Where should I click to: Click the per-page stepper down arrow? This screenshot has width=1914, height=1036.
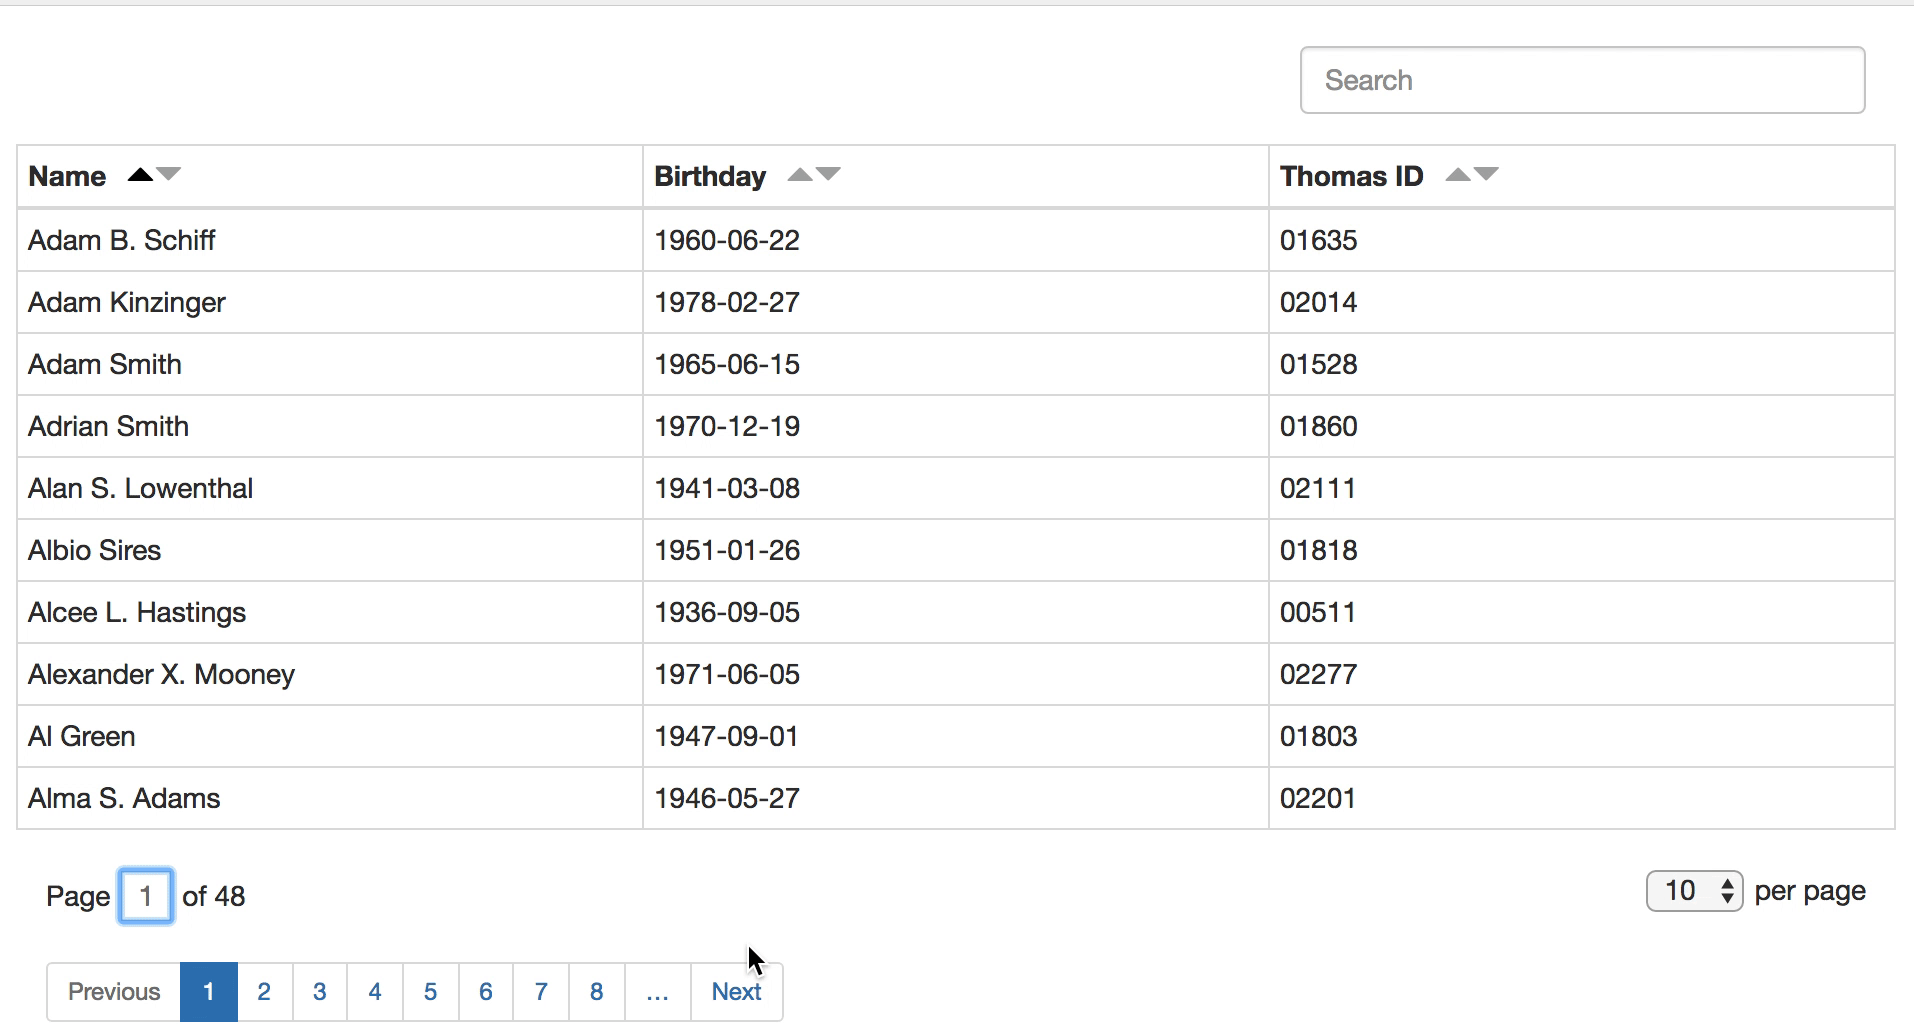[1728, 899]
